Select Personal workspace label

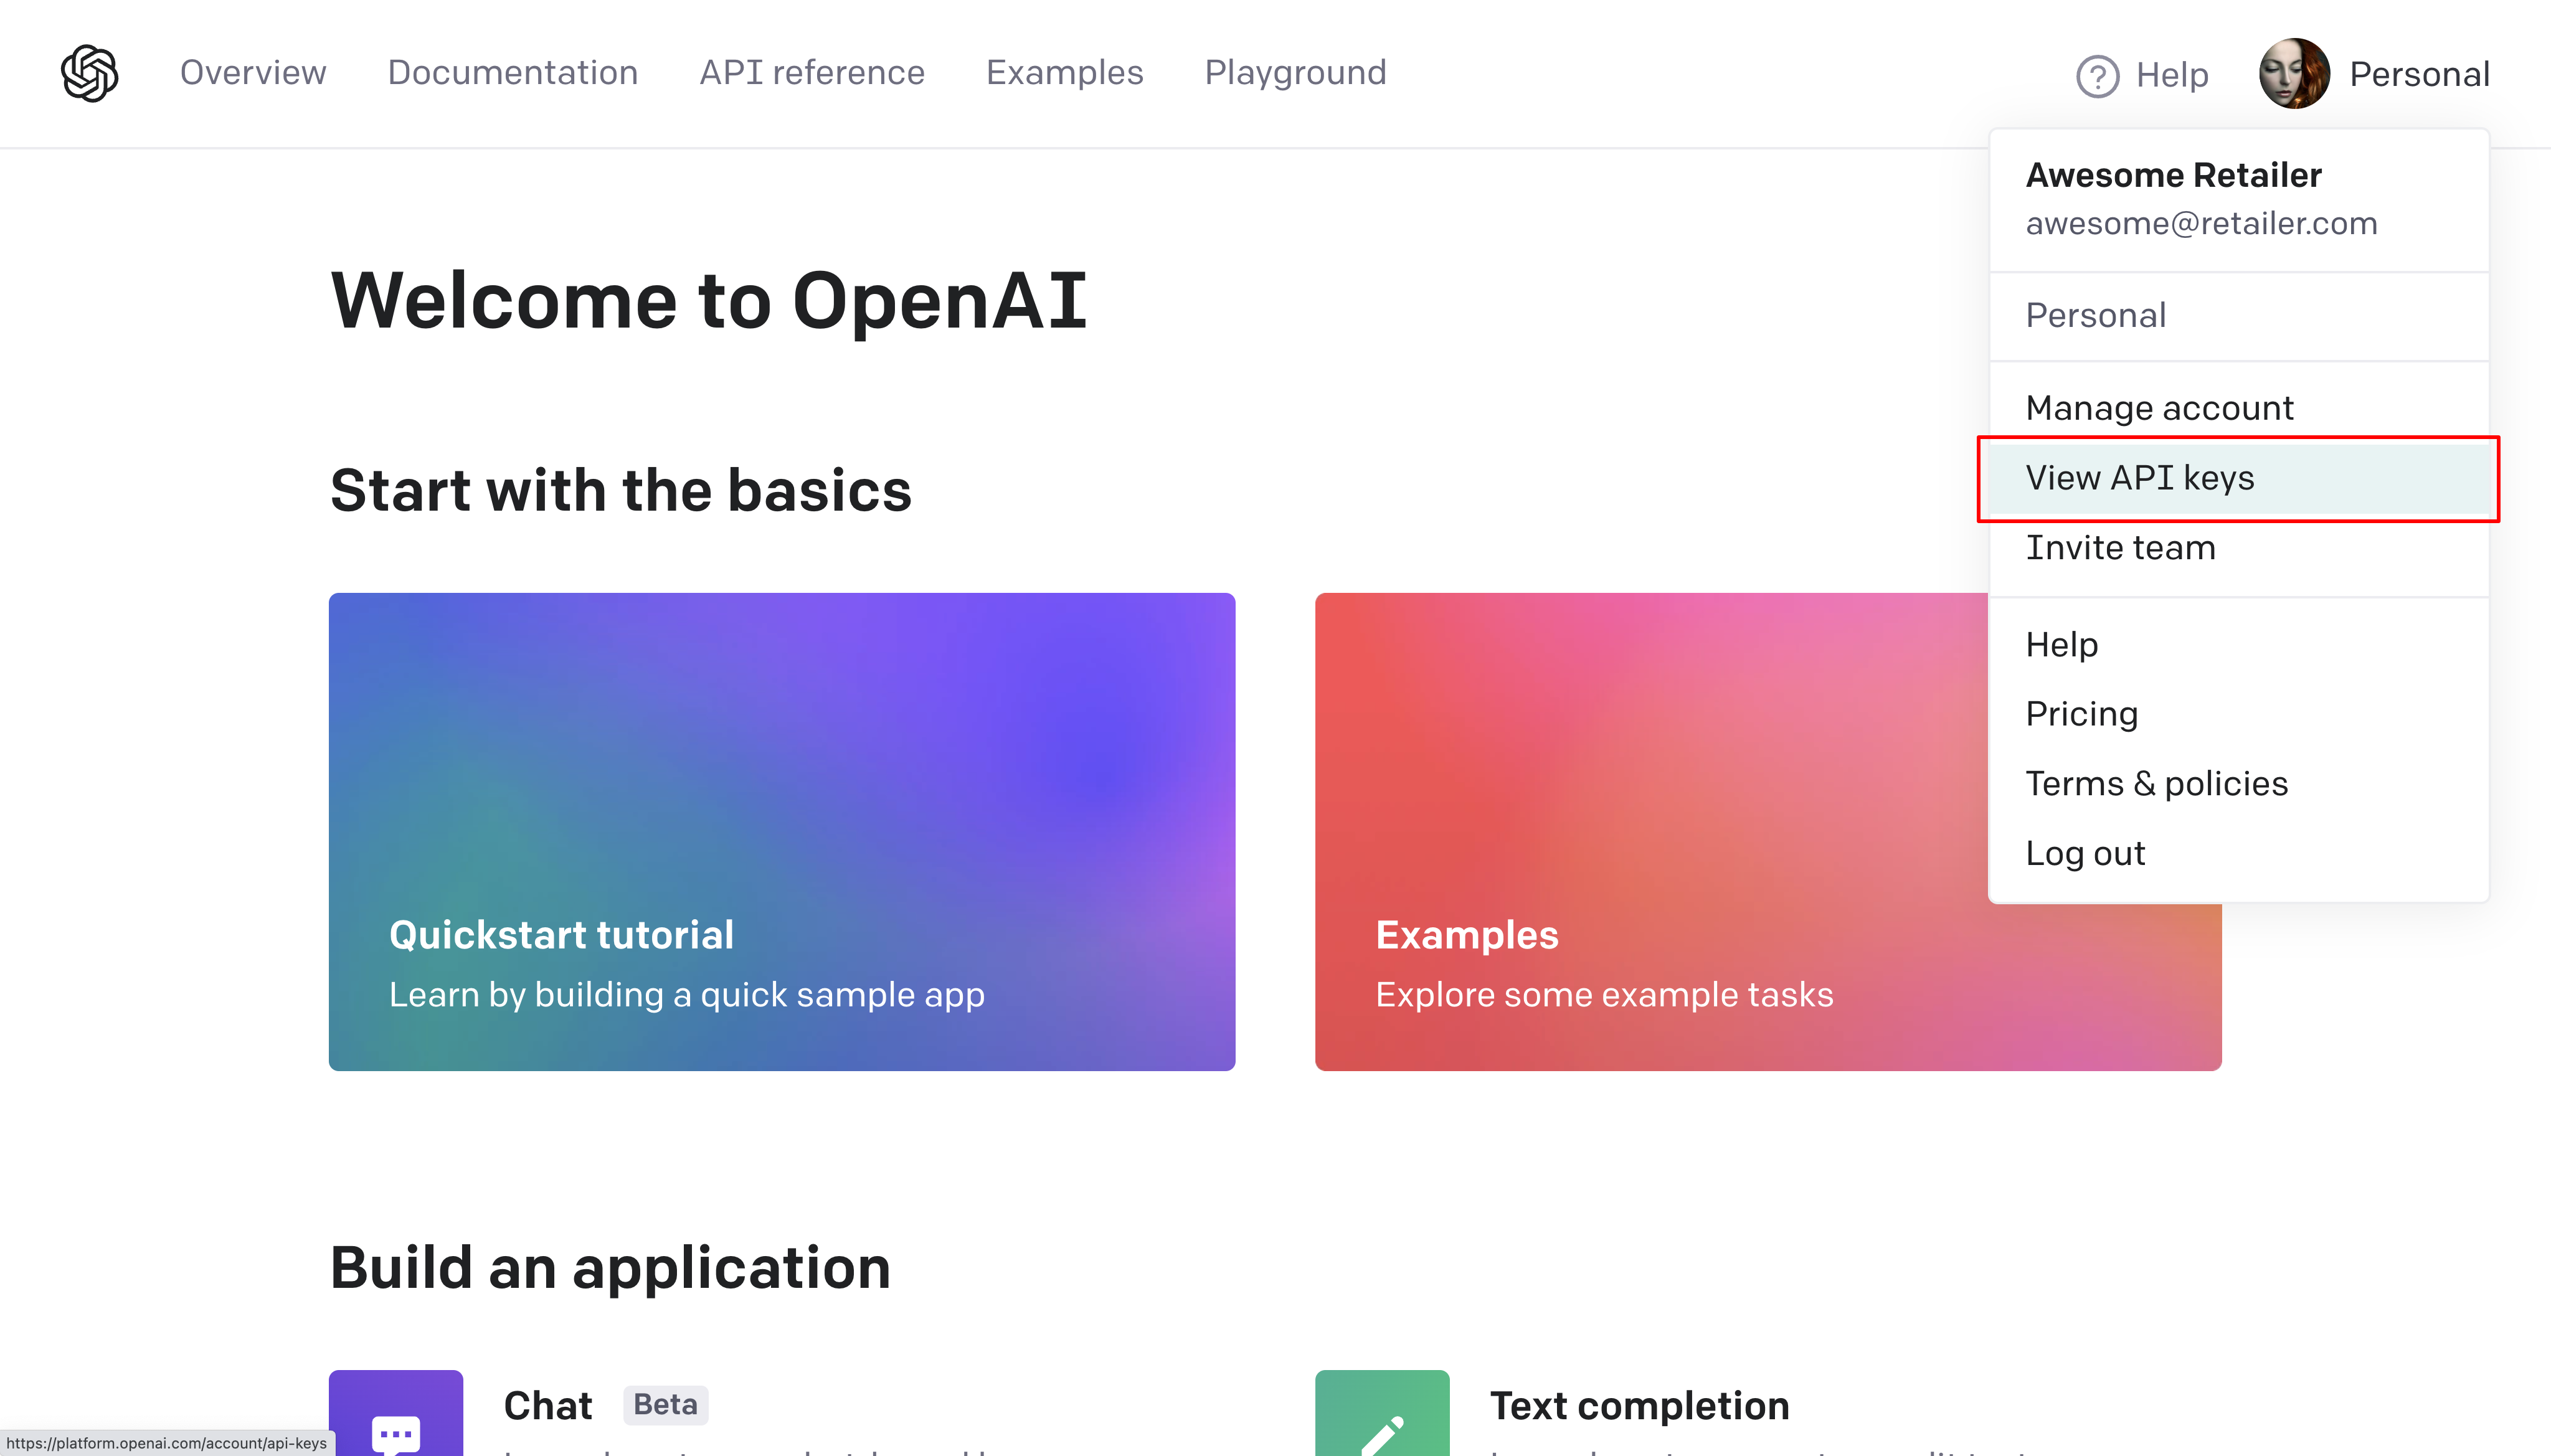[x=2096, y=315]
